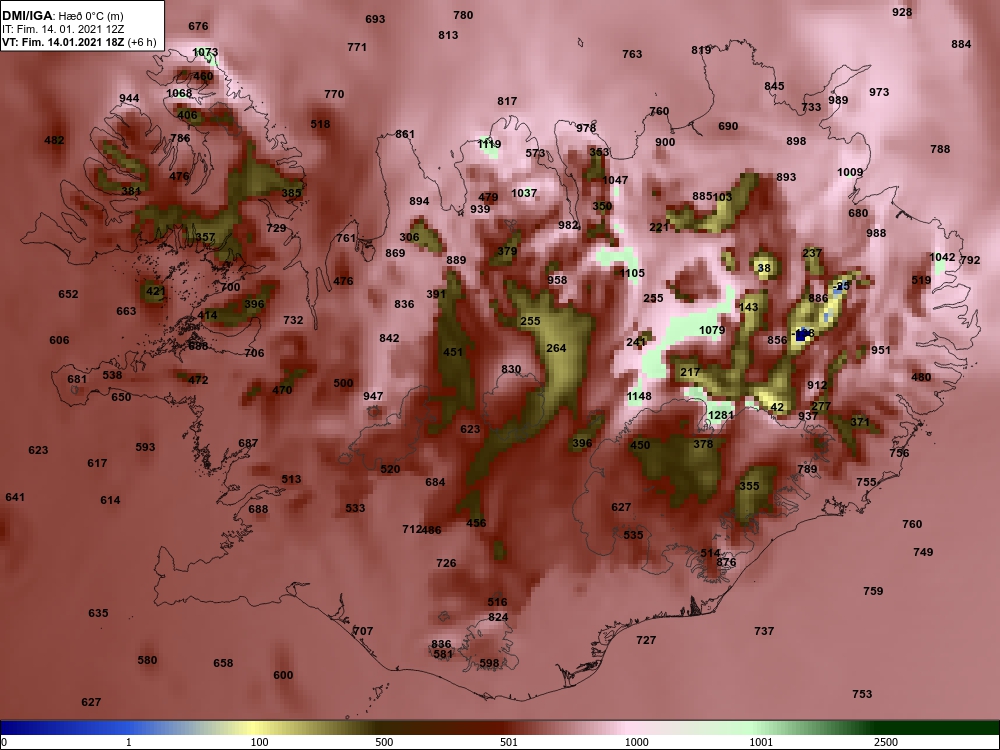Viewport: 1000px width, 750px height.
Task: Click the map value 690
Action: tap(728, 126)
